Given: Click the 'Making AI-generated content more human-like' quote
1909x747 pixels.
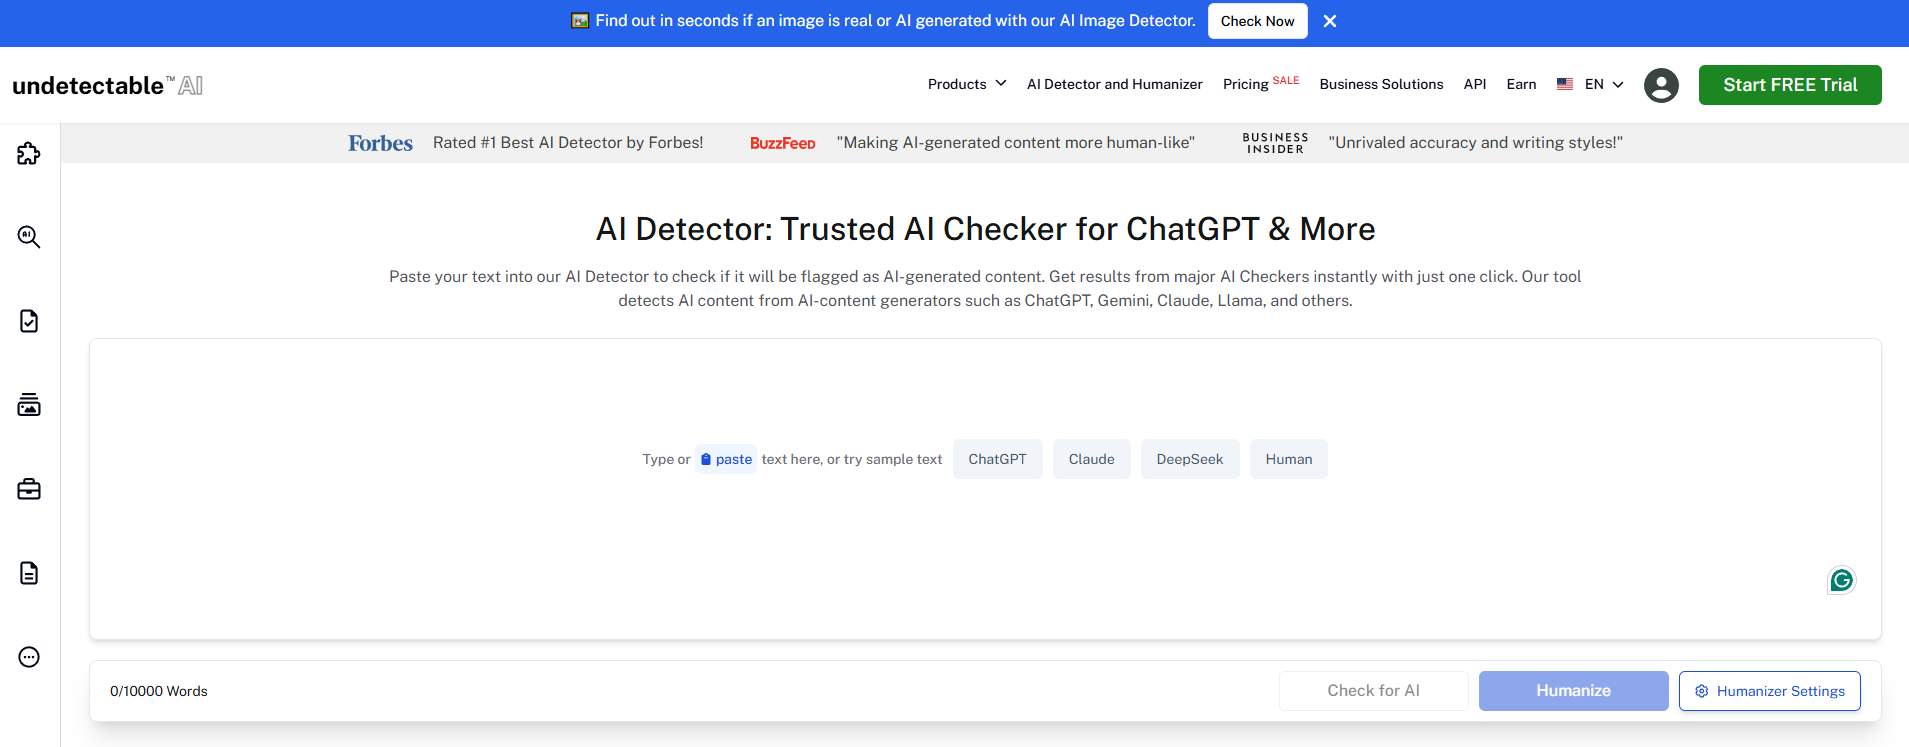Looking at the screenshot, I should [1016, 143].
